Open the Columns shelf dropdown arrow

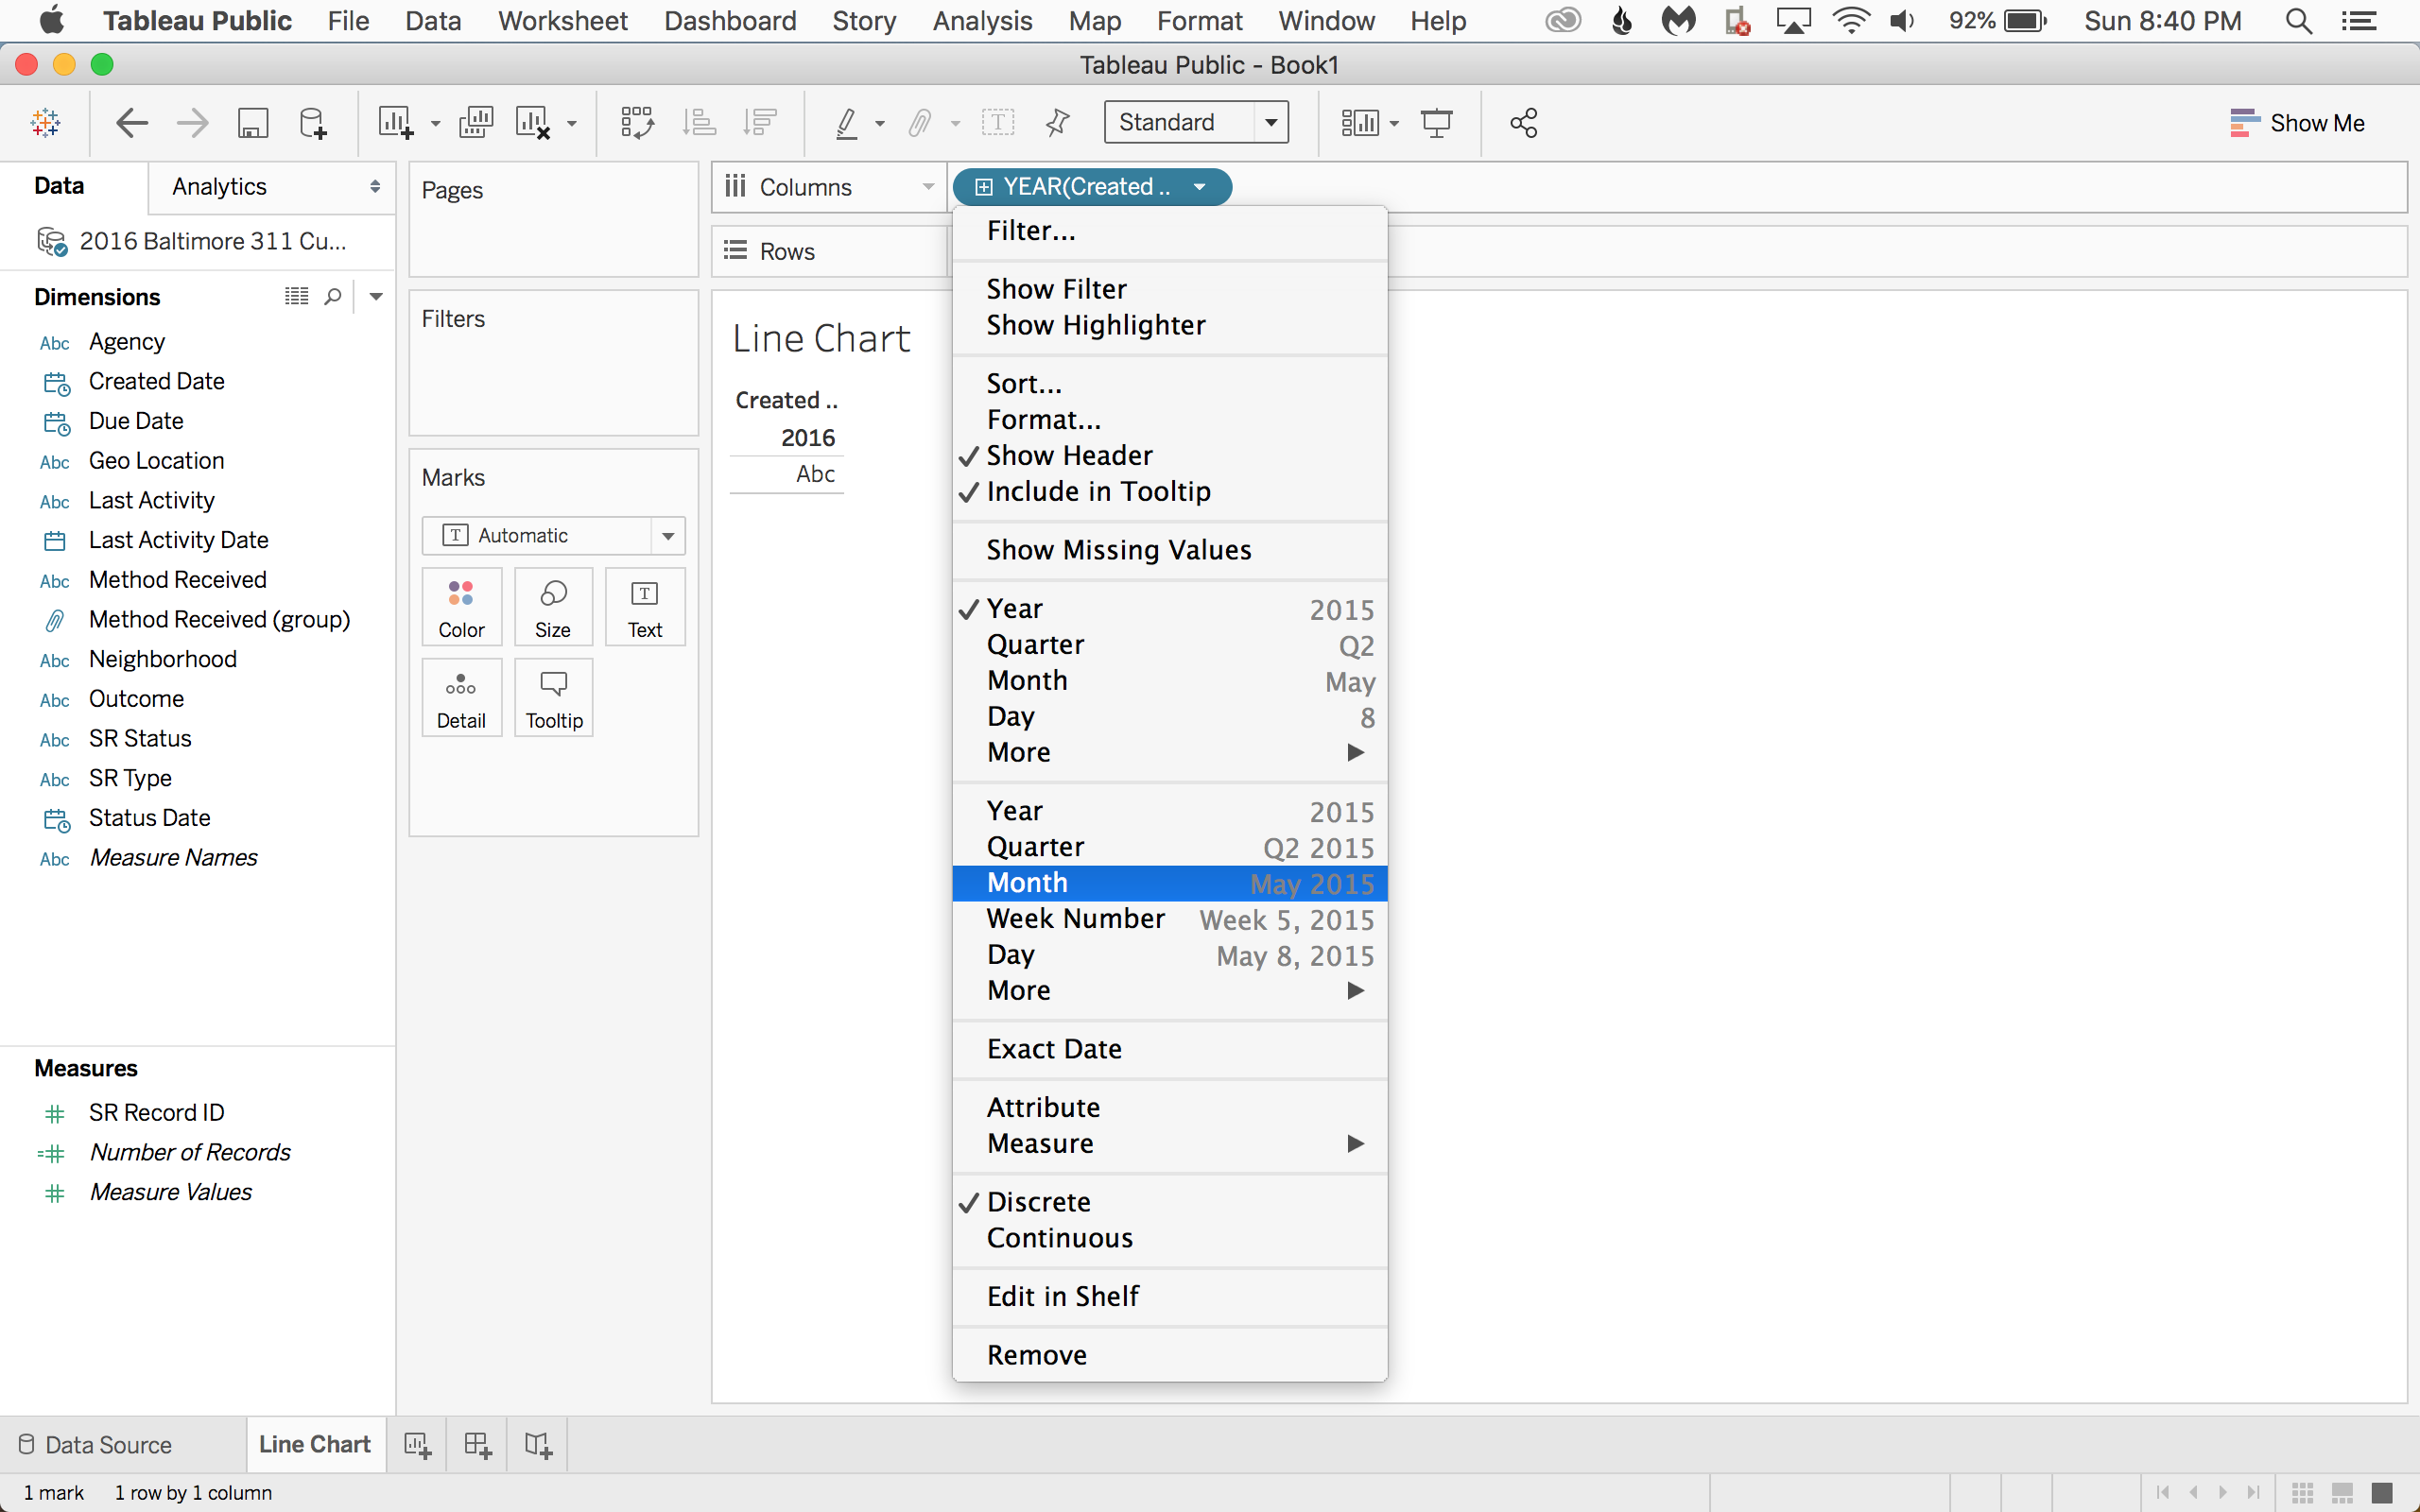[x=928, y=187]
